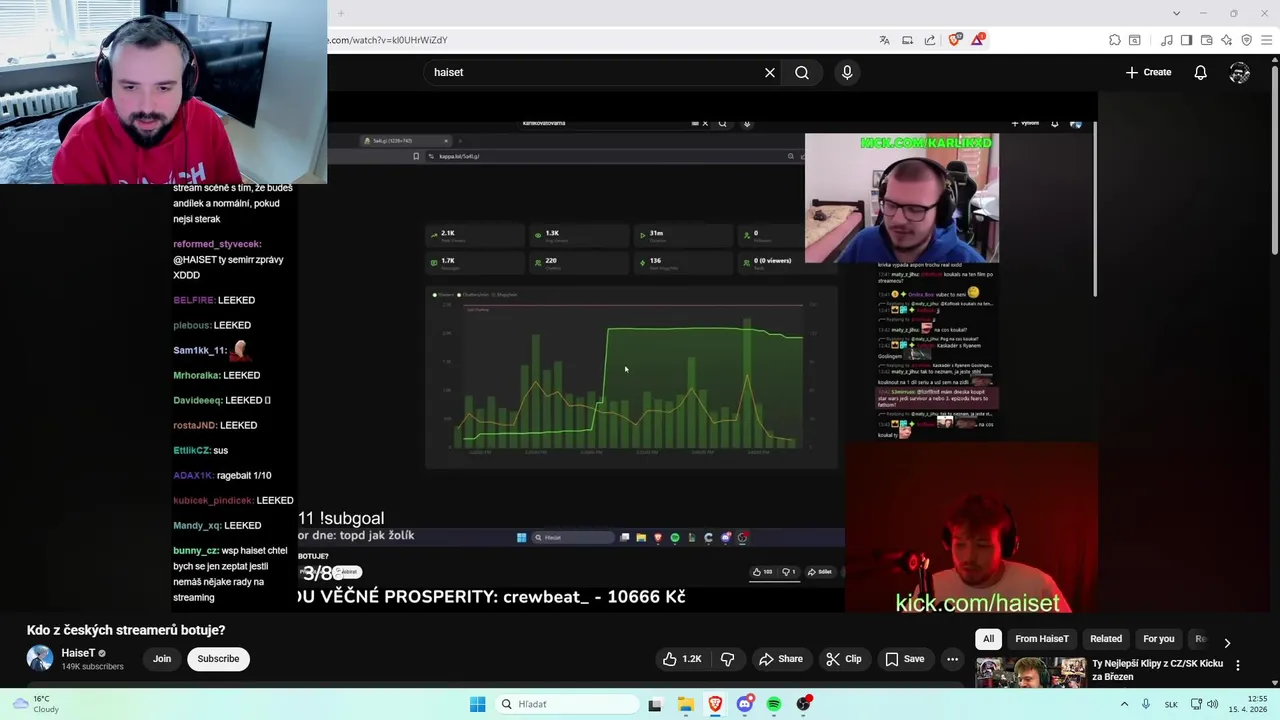Subscribe to the HaiseT channel
This screenshot has height=720, width=1280.
click(218, 659)
